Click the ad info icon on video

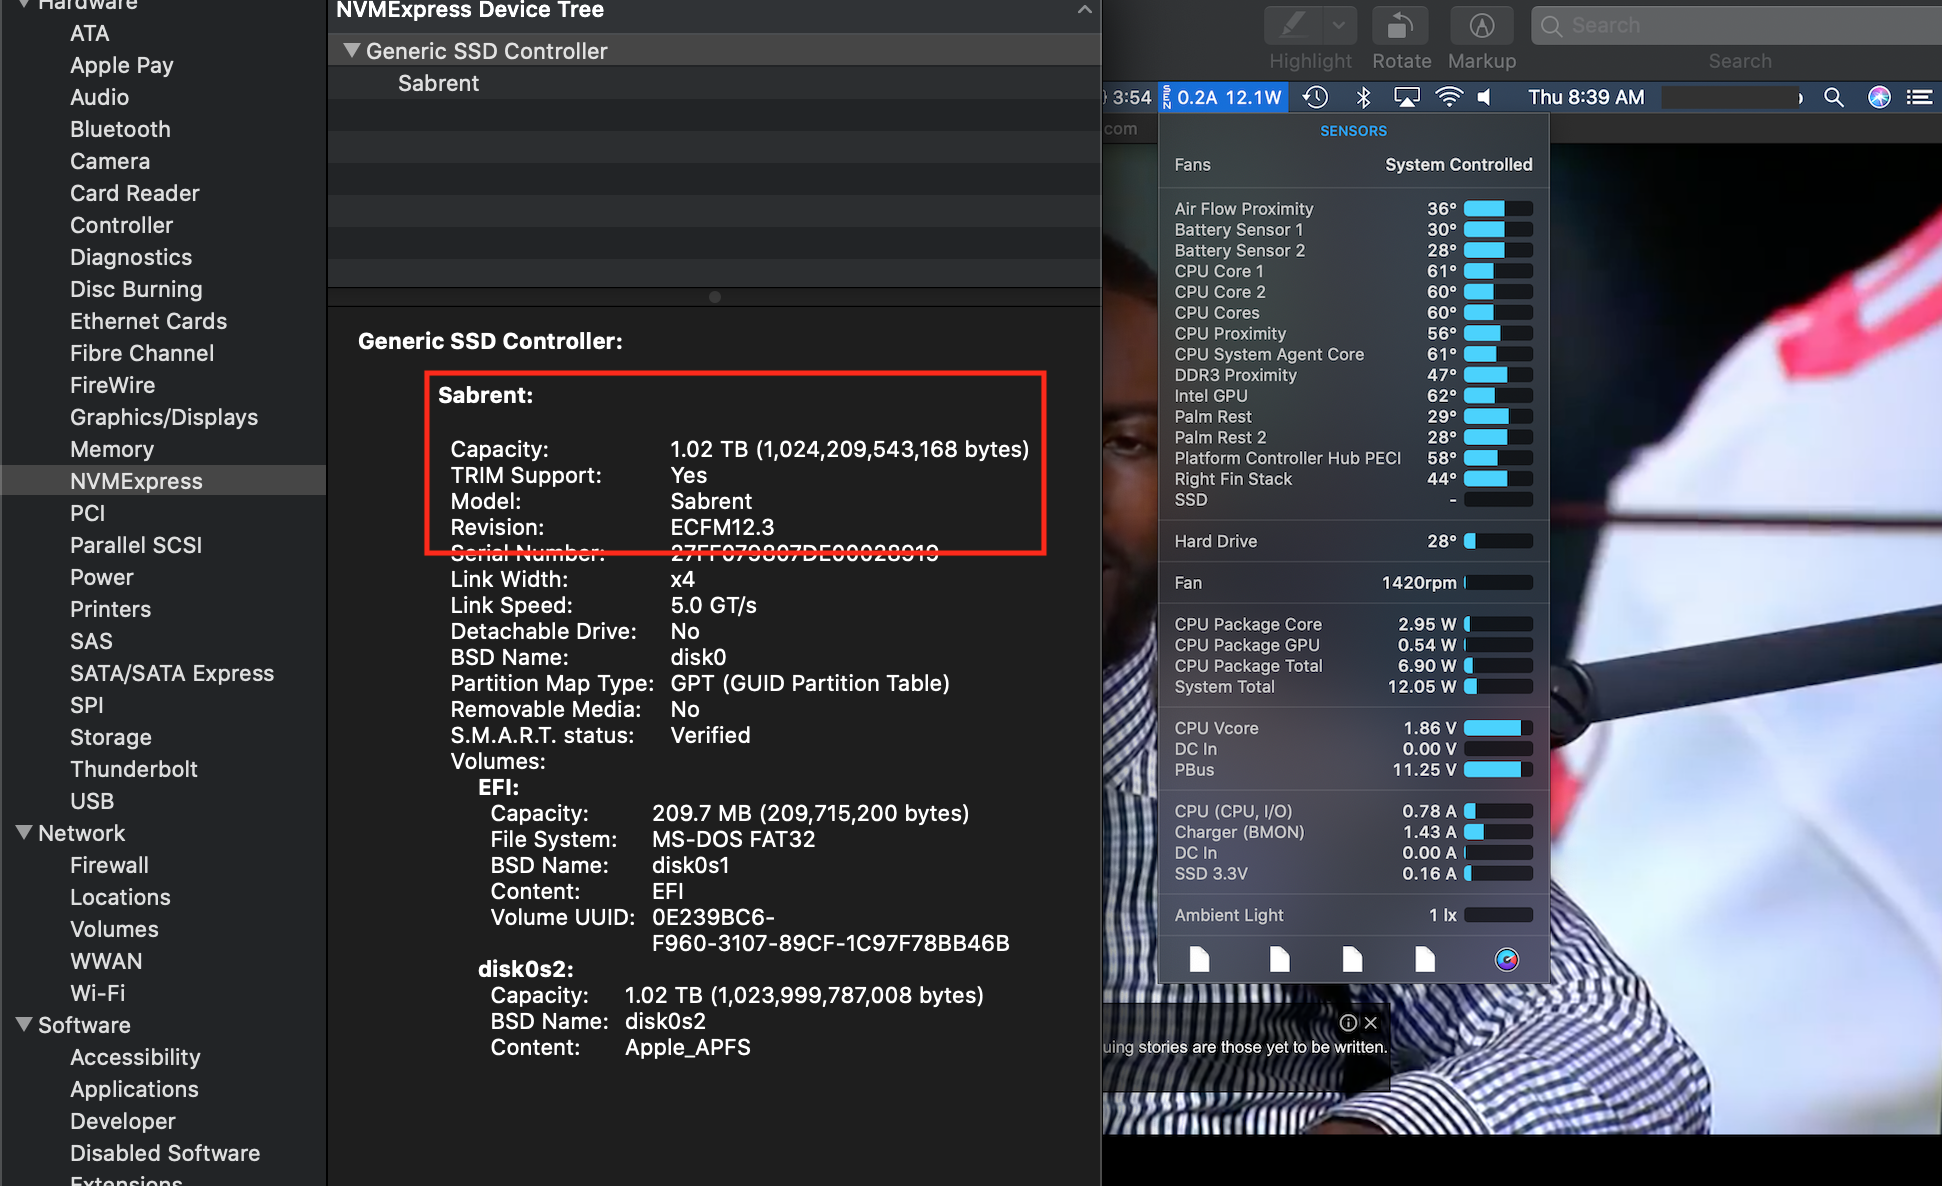point(1348,1023)
